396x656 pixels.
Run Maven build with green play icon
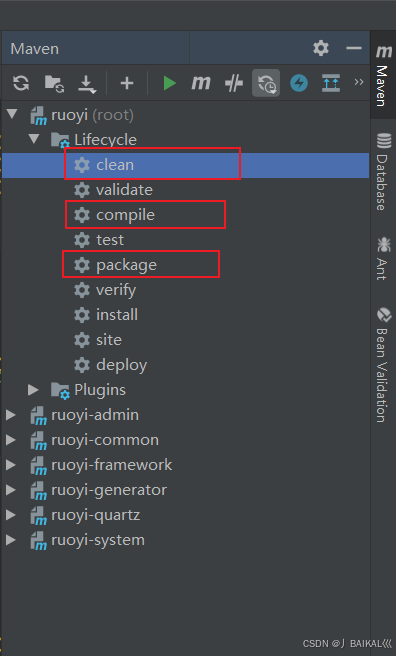pos(169,83)
